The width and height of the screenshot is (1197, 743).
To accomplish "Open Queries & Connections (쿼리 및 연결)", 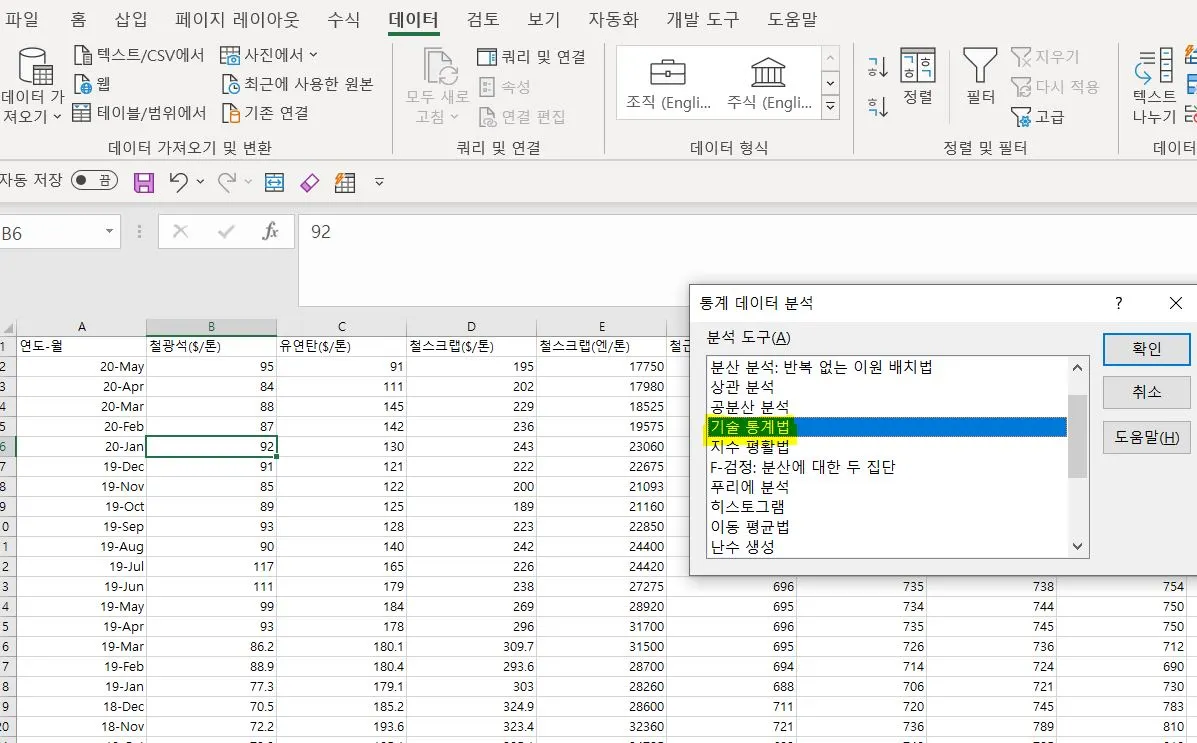I will point(531,57).
